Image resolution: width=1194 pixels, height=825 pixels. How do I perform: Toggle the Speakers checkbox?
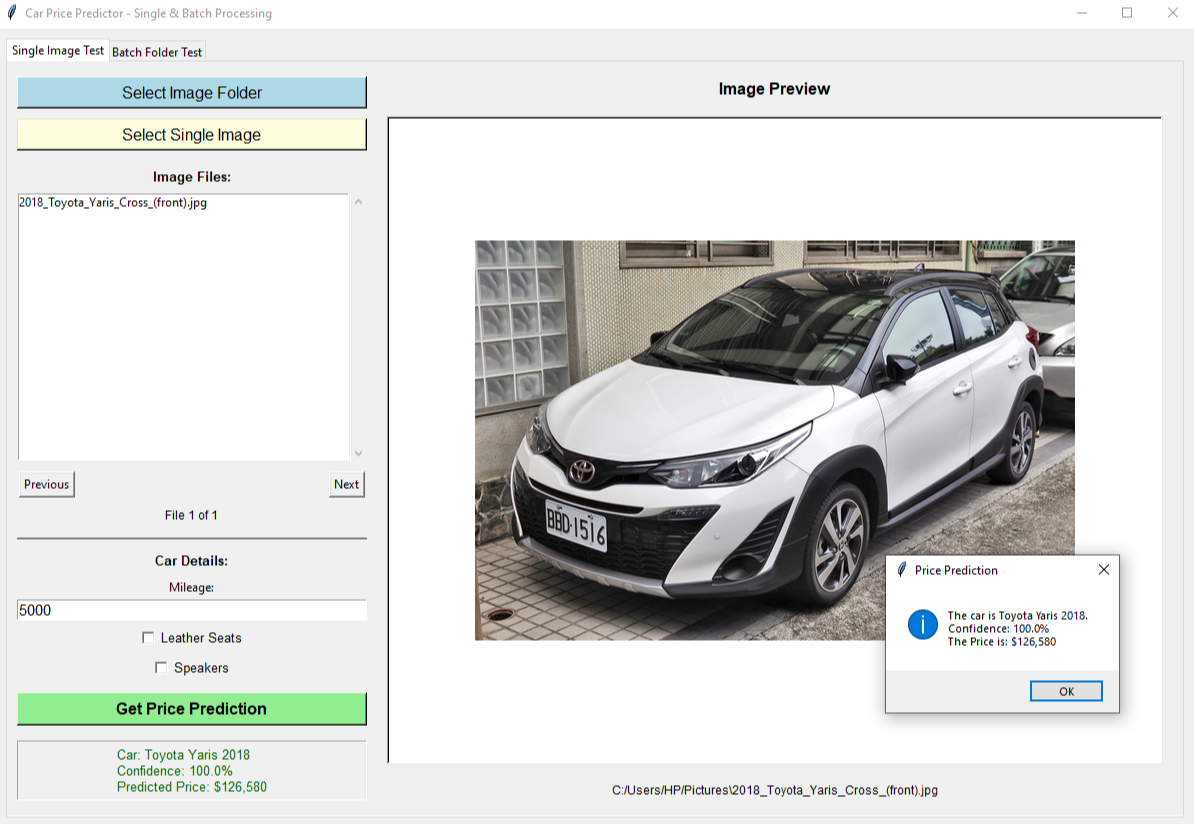[161, 668]
